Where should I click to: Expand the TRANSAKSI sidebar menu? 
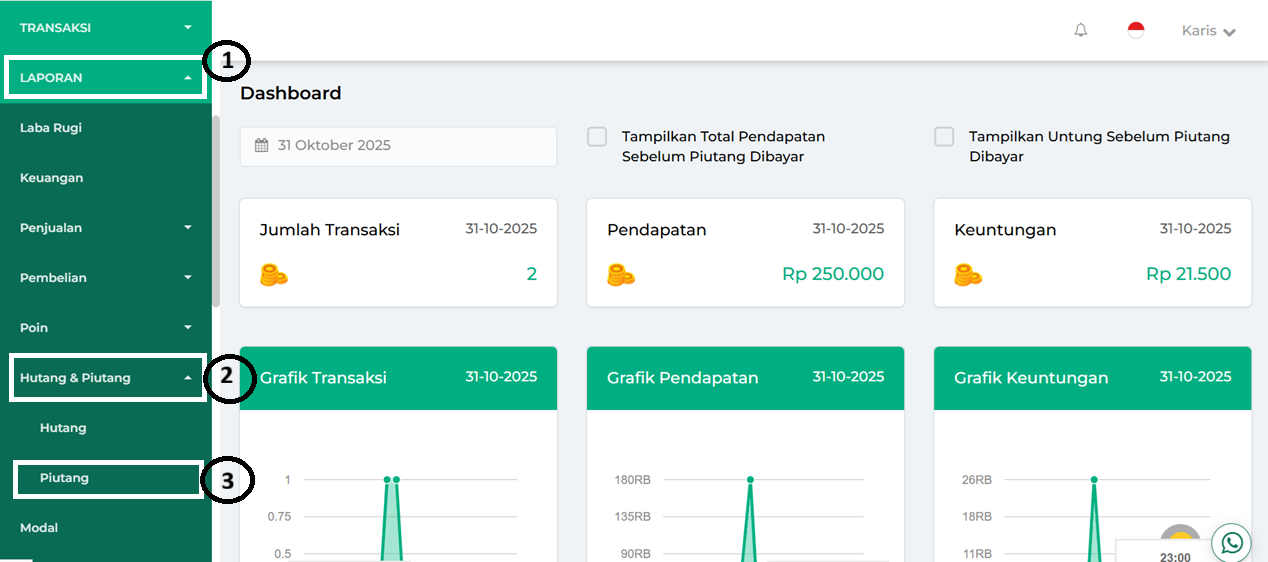point(105,28)
